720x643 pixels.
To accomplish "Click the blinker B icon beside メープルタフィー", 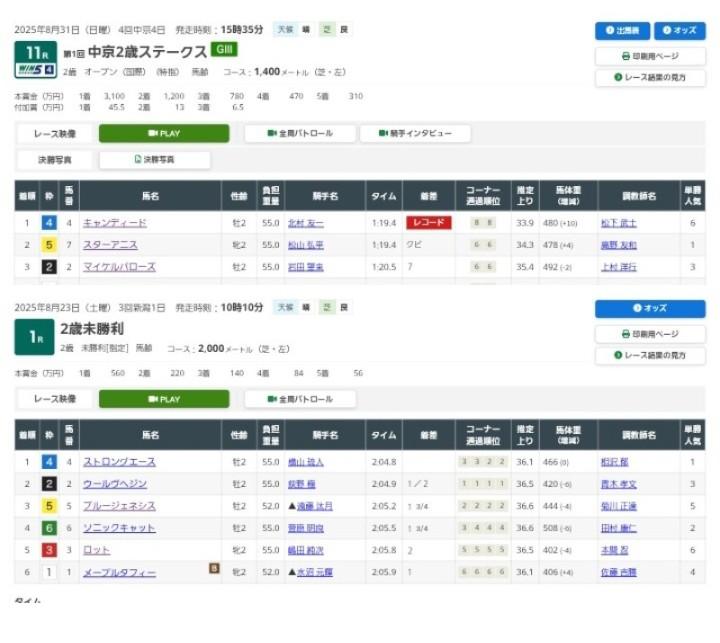I will 213,569.
